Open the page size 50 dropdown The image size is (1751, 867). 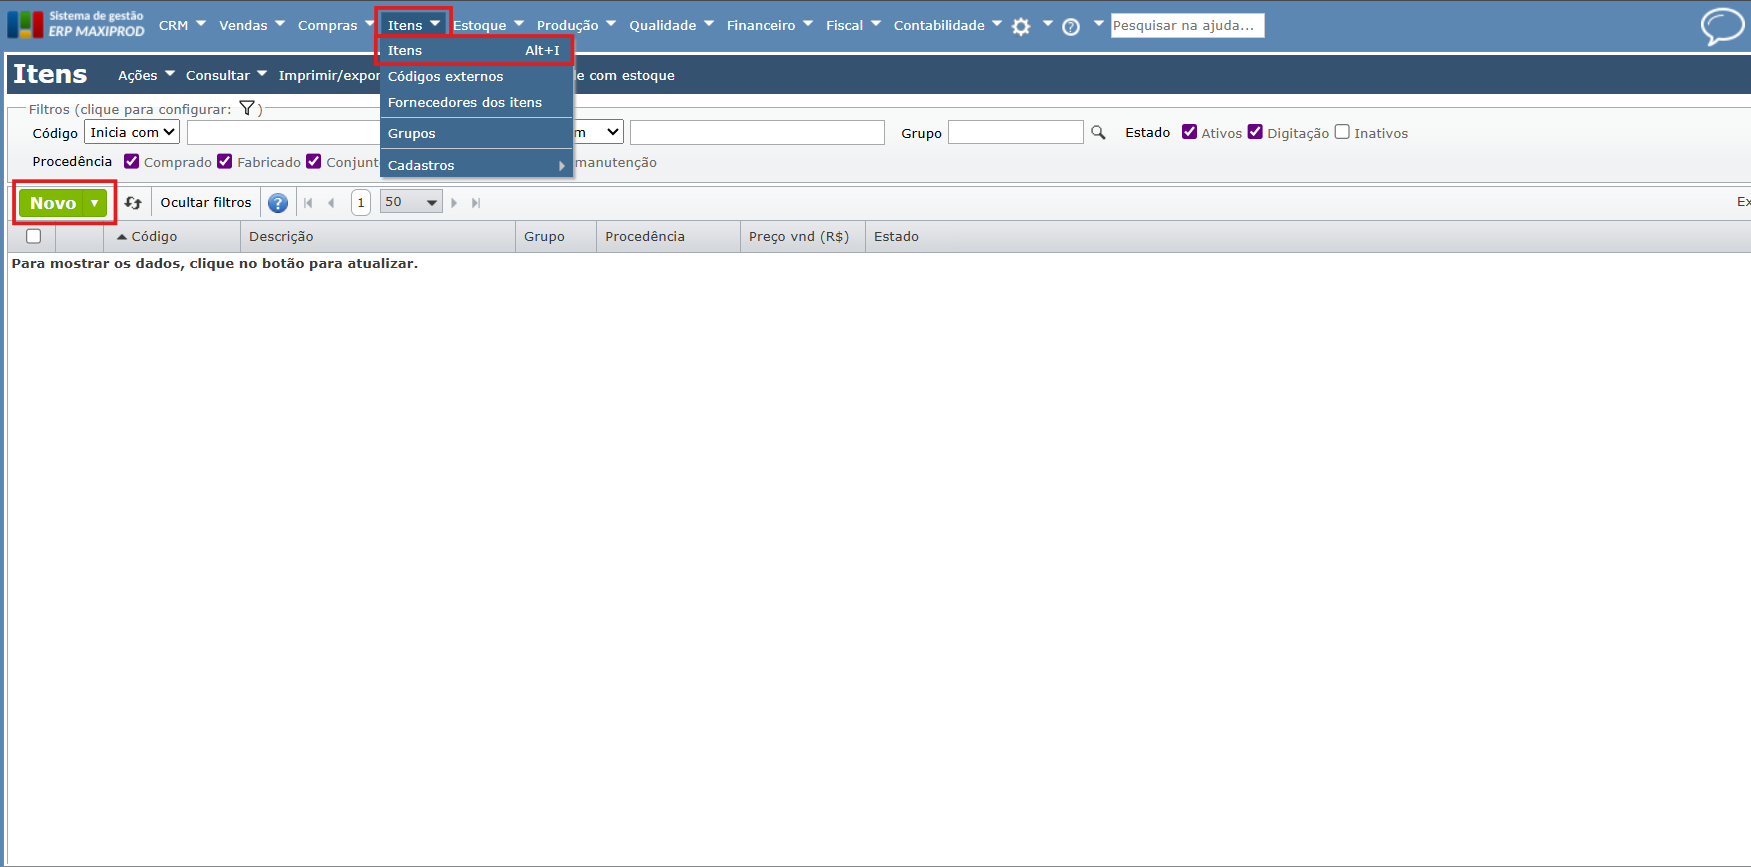click(411, 202)
